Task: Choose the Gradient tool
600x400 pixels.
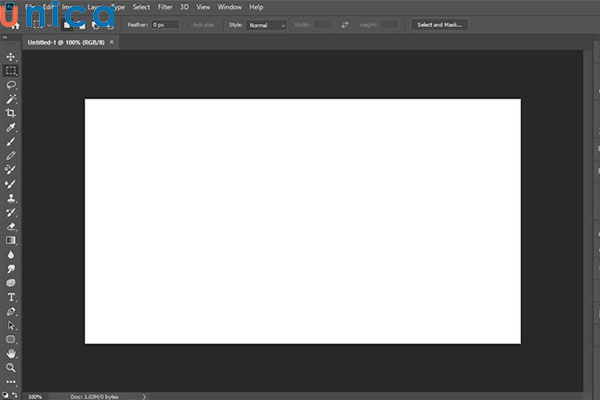Action: tap(11, 240)
